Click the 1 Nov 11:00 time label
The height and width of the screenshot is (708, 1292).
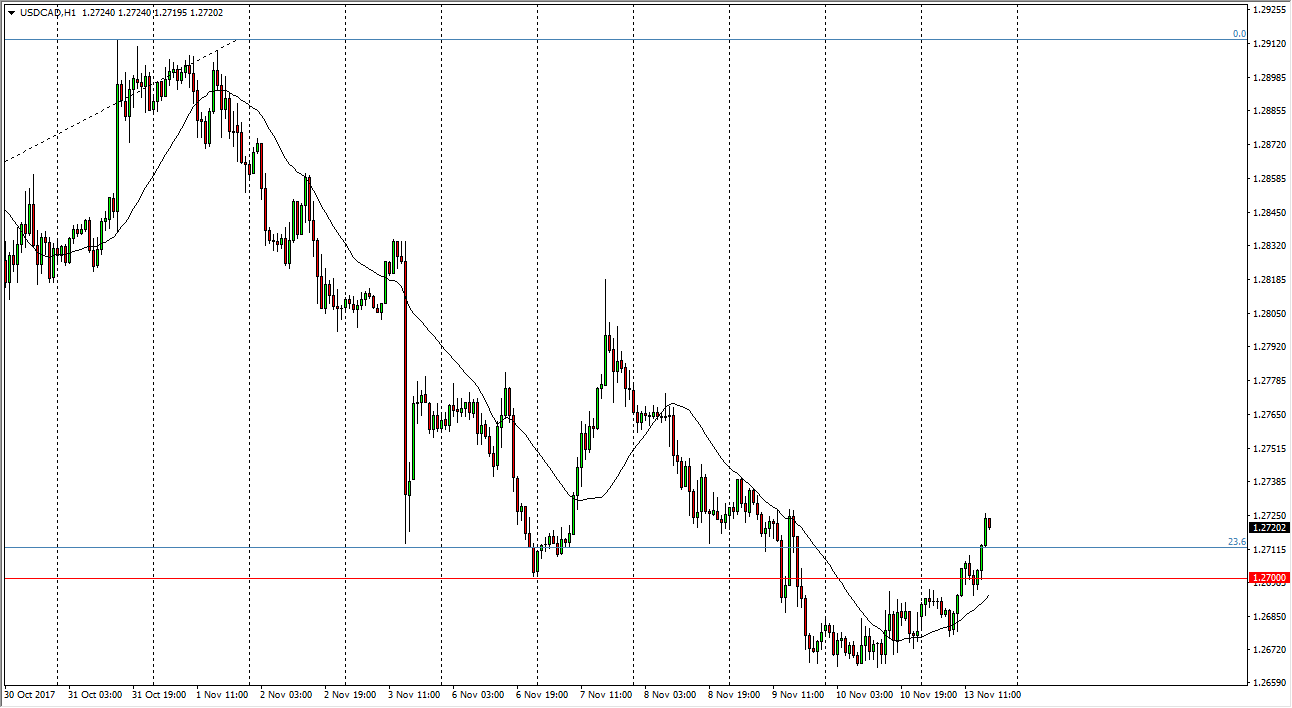tap(223, 695)
